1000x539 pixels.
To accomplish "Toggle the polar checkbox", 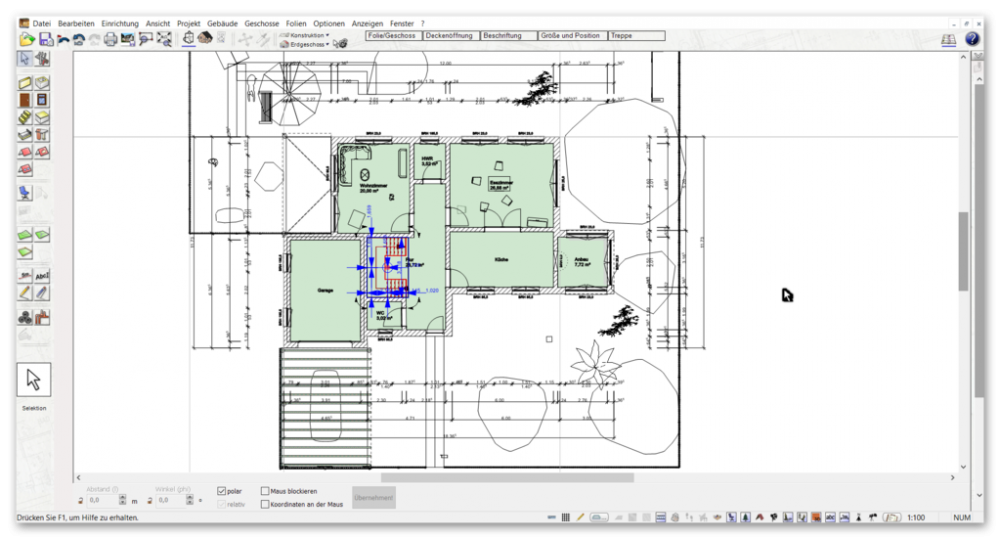I will click(222, 491).
